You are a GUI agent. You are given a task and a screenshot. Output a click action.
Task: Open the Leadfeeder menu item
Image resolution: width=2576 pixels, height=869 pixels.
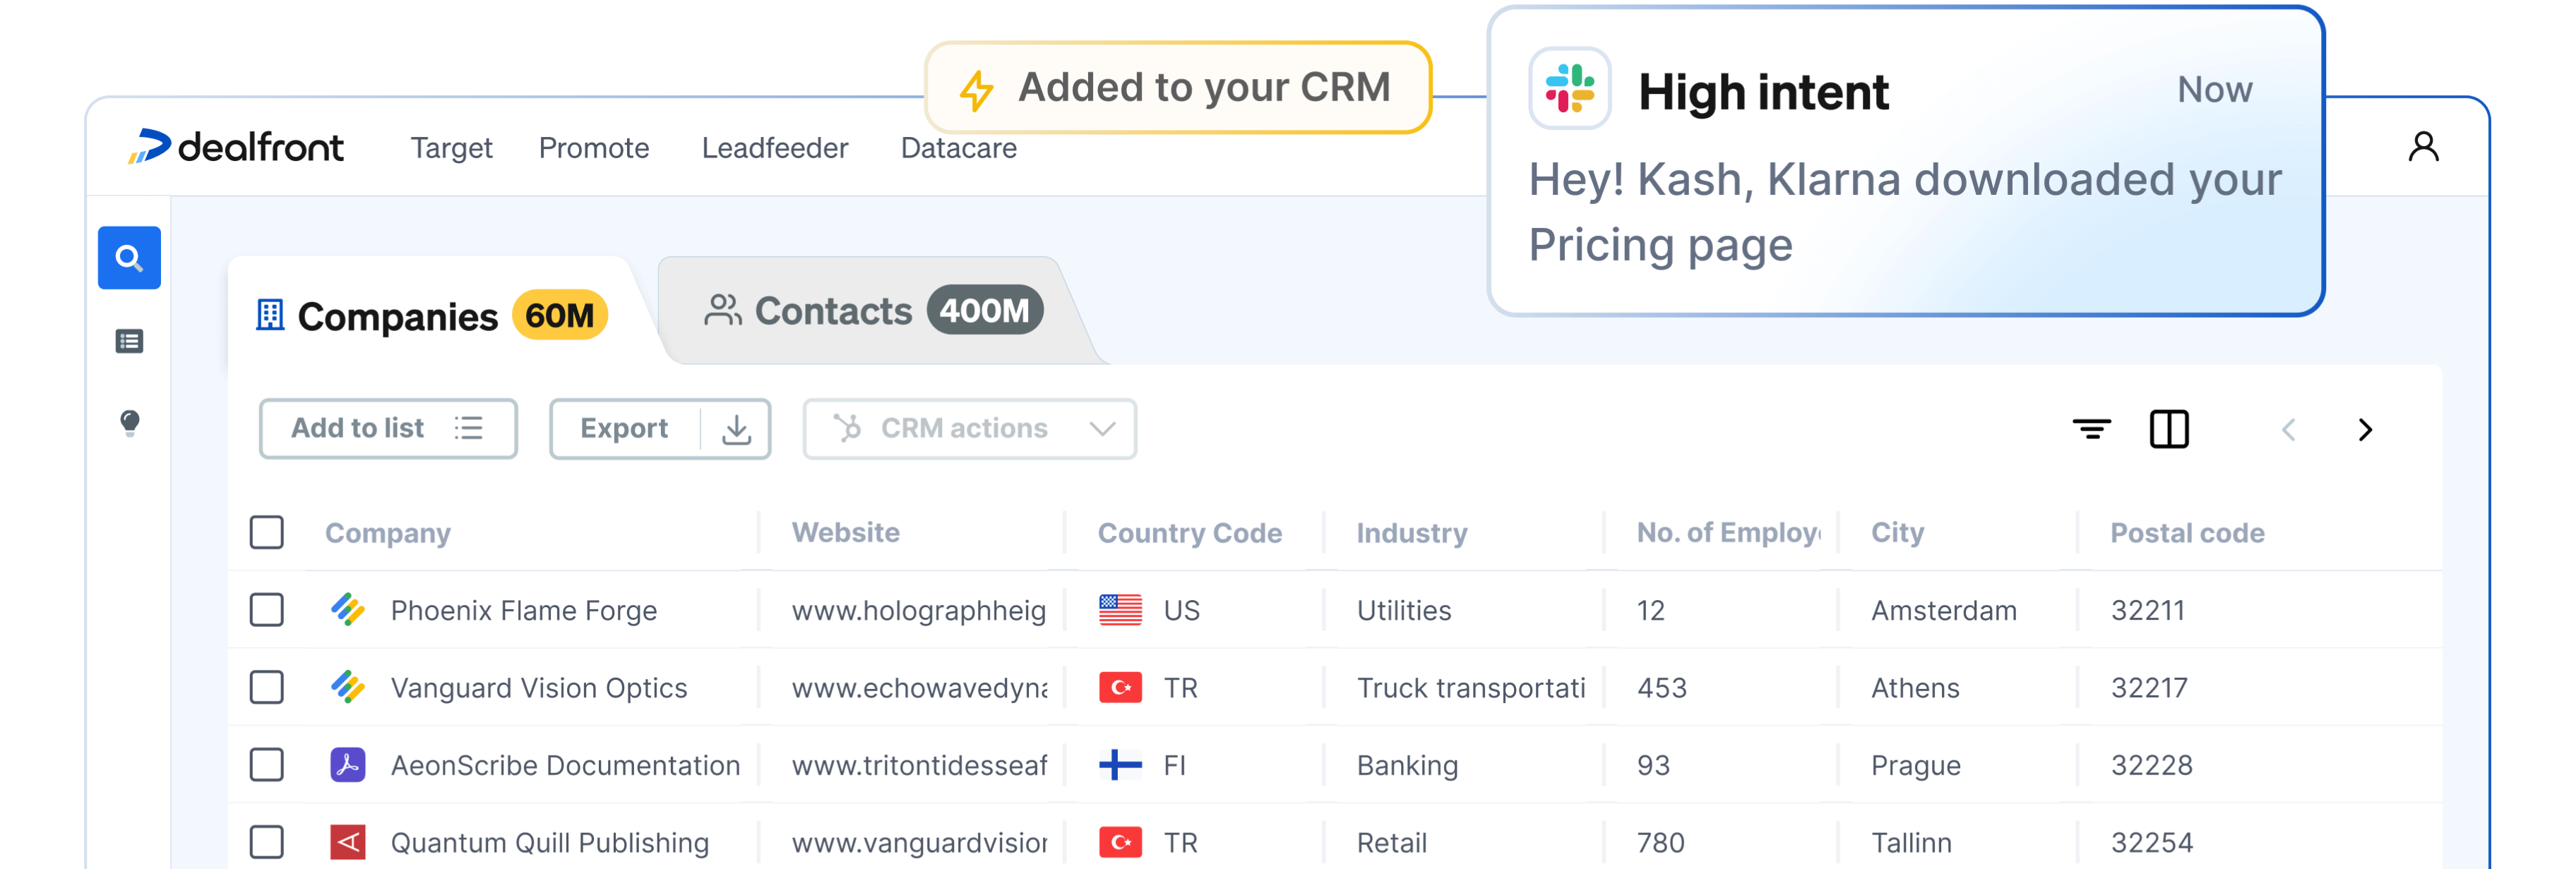[775, 148]
